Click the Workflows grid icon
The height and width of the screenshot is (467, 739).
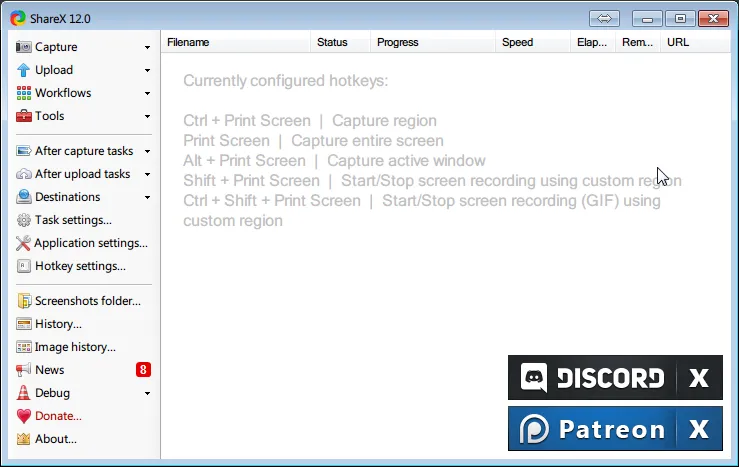(24, 93)
